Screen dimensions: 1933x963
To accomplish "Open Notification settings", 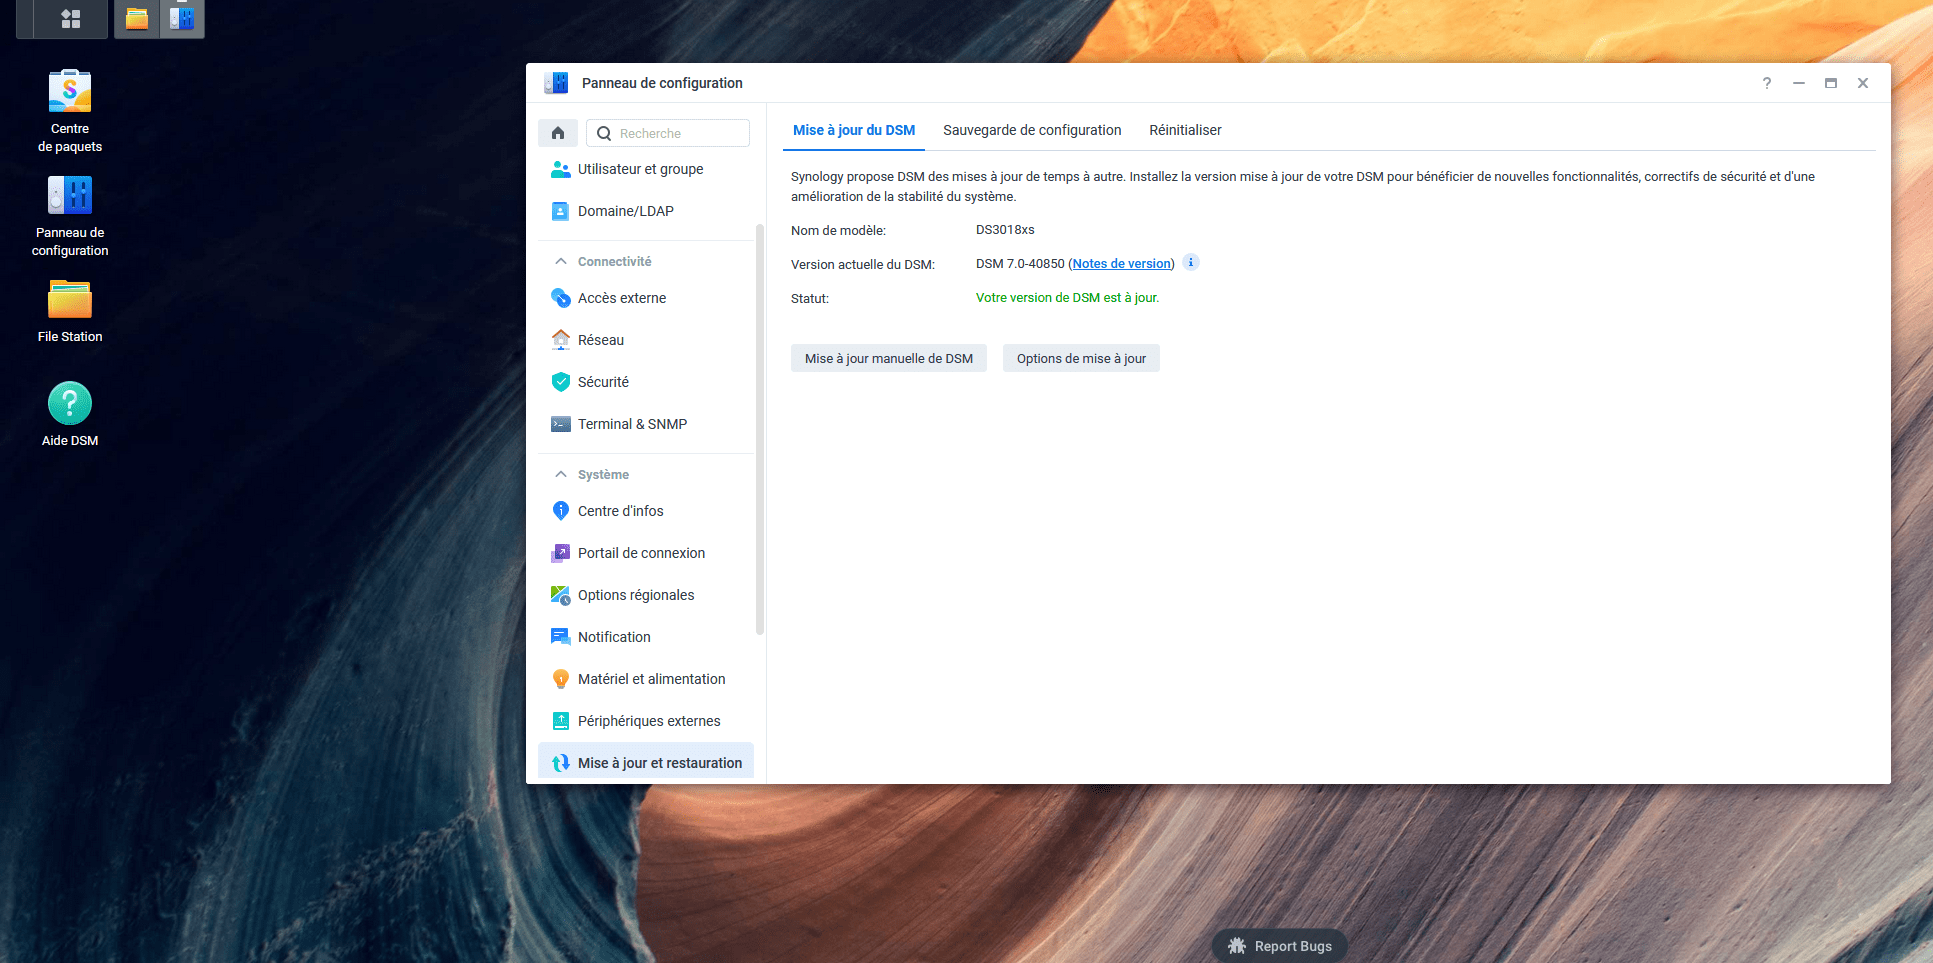I will (613, 636).
